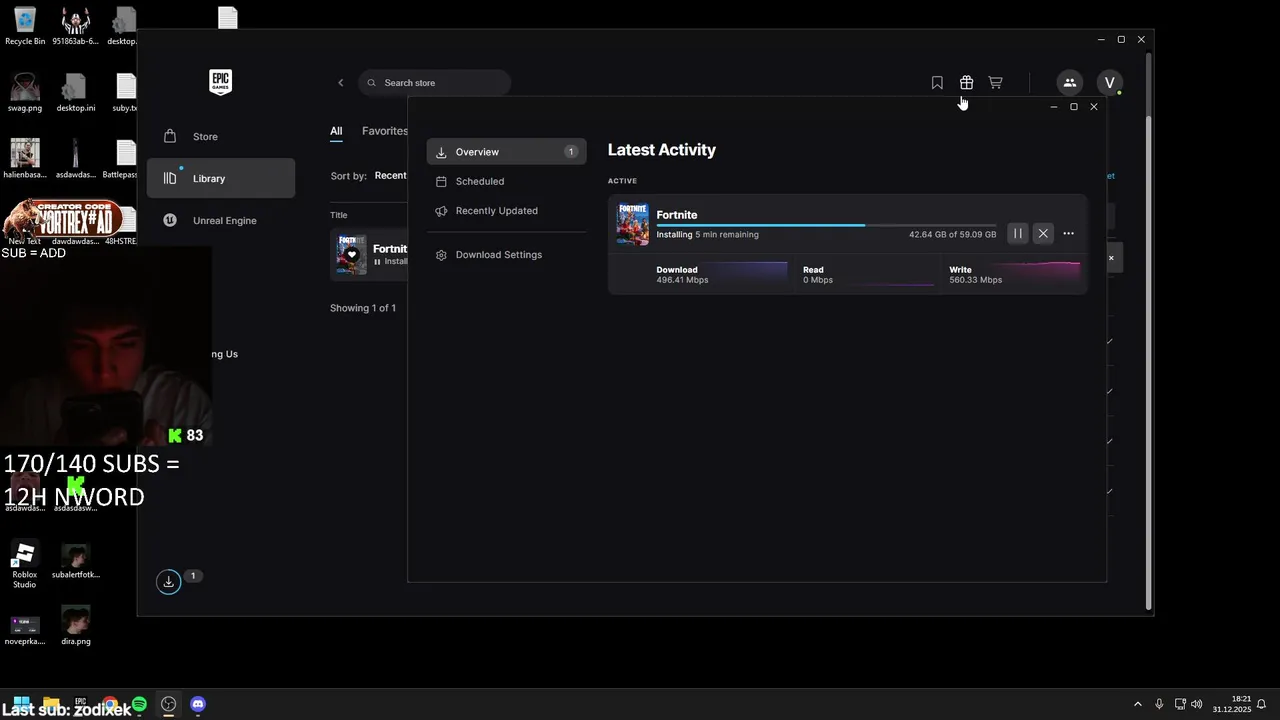This screenshot has width=1280, height=720.
Task: Click the Fortnite title in Latest Activity
Action: click(x=677, y=215)
